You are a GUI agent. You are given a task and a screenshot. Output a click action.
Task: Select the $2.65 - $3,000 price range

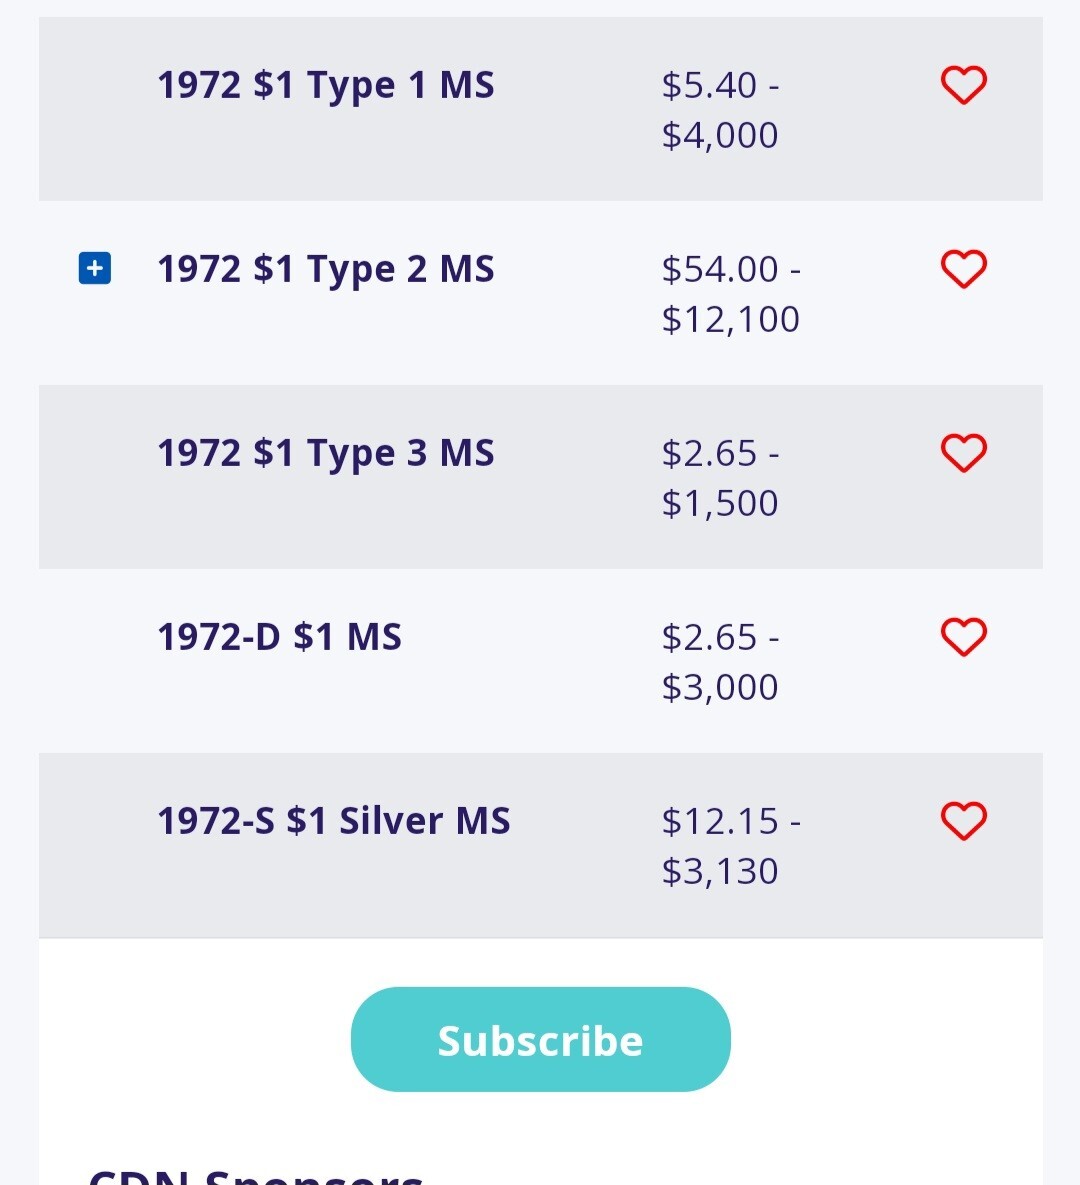point(720,661)
